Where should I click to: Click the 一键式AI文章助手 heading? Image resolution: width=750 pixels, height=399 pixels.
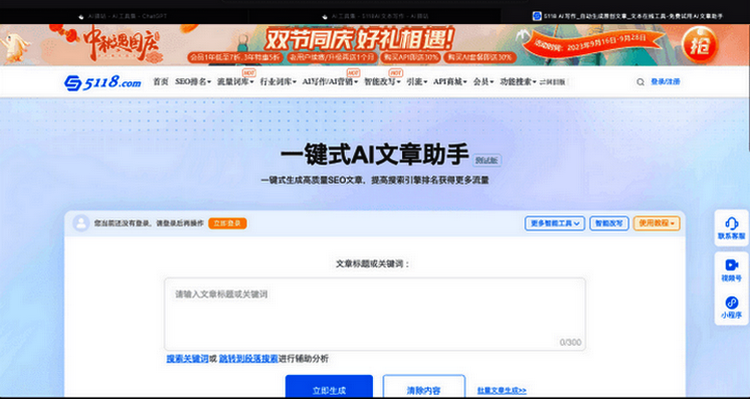click(375, 155)
